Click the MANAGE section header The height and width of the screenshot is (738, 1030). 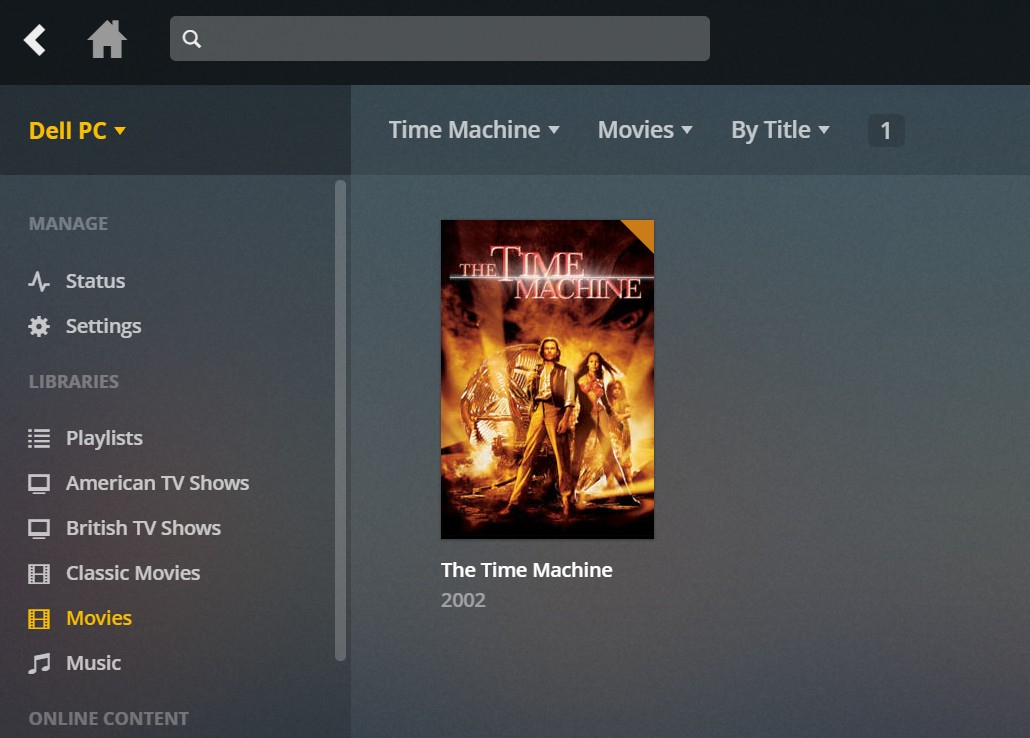(68, 223)
